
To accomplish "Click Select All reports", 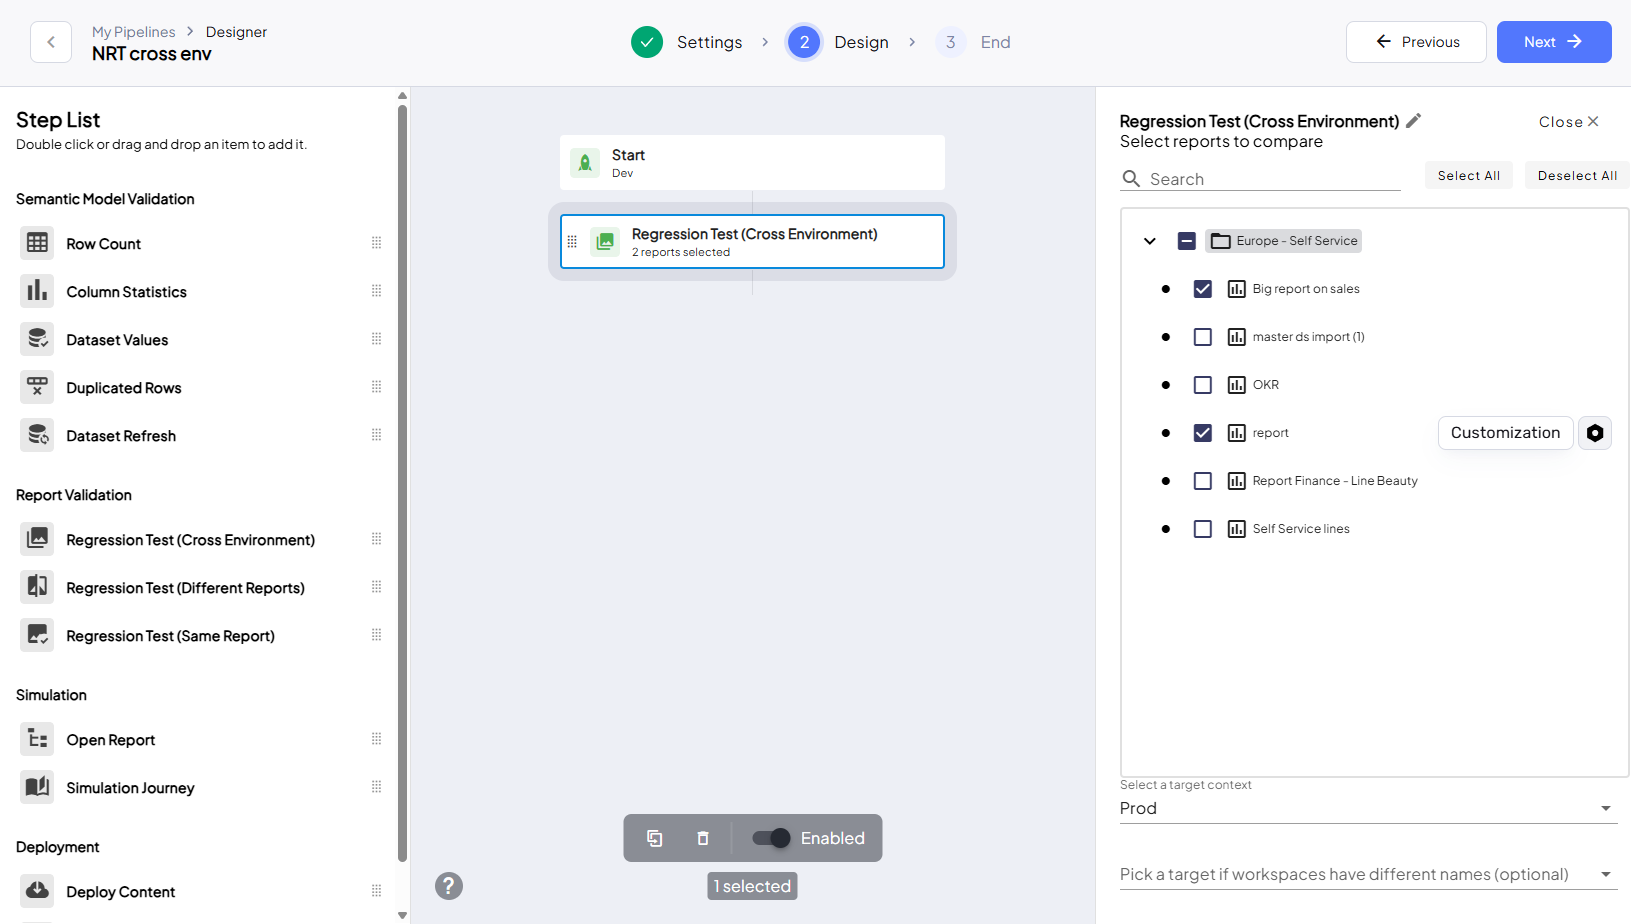I will [1469, 175].
